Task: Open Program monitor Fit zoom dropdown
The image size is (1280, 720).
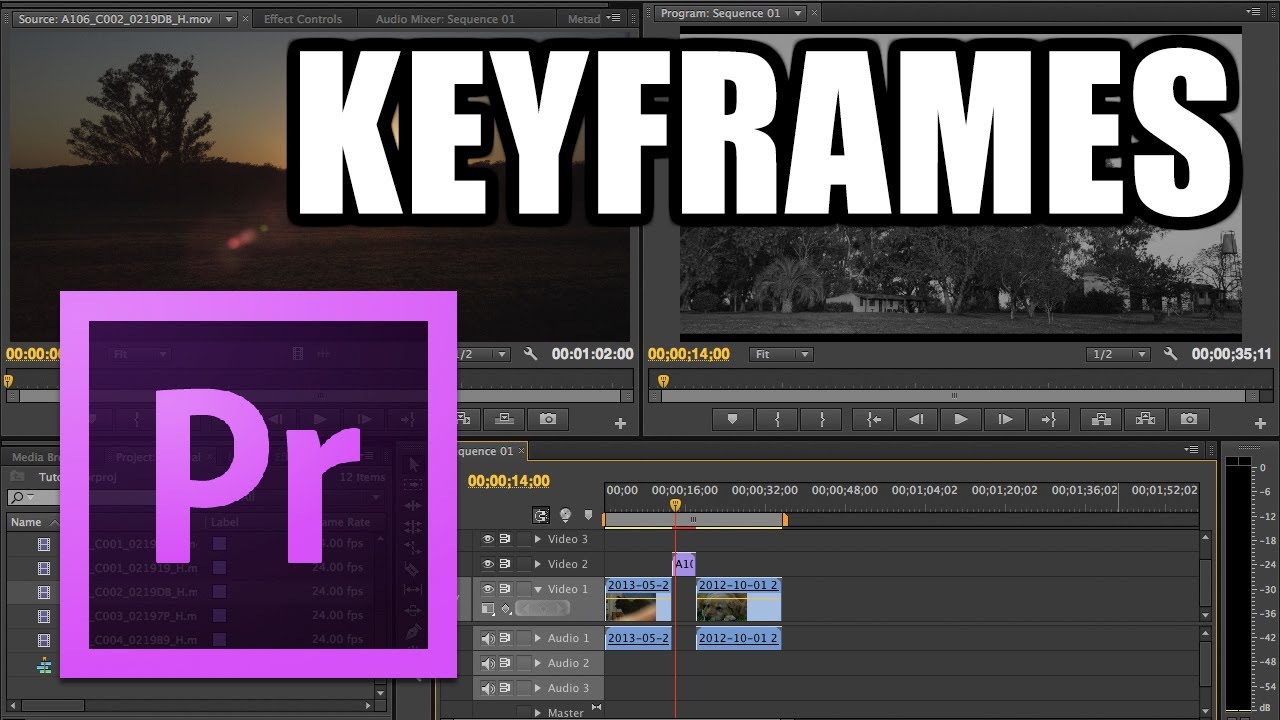Action: [x=781, y=354]
